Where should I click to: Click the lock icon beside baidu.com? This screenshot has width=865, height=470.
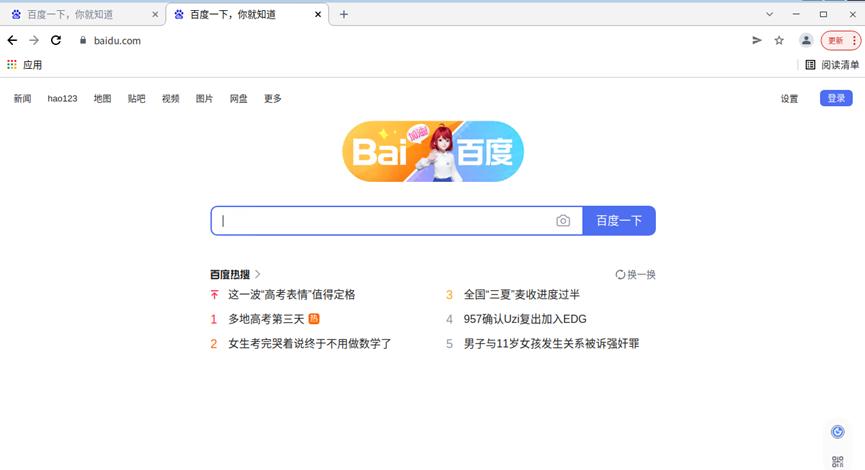point(83,40)
